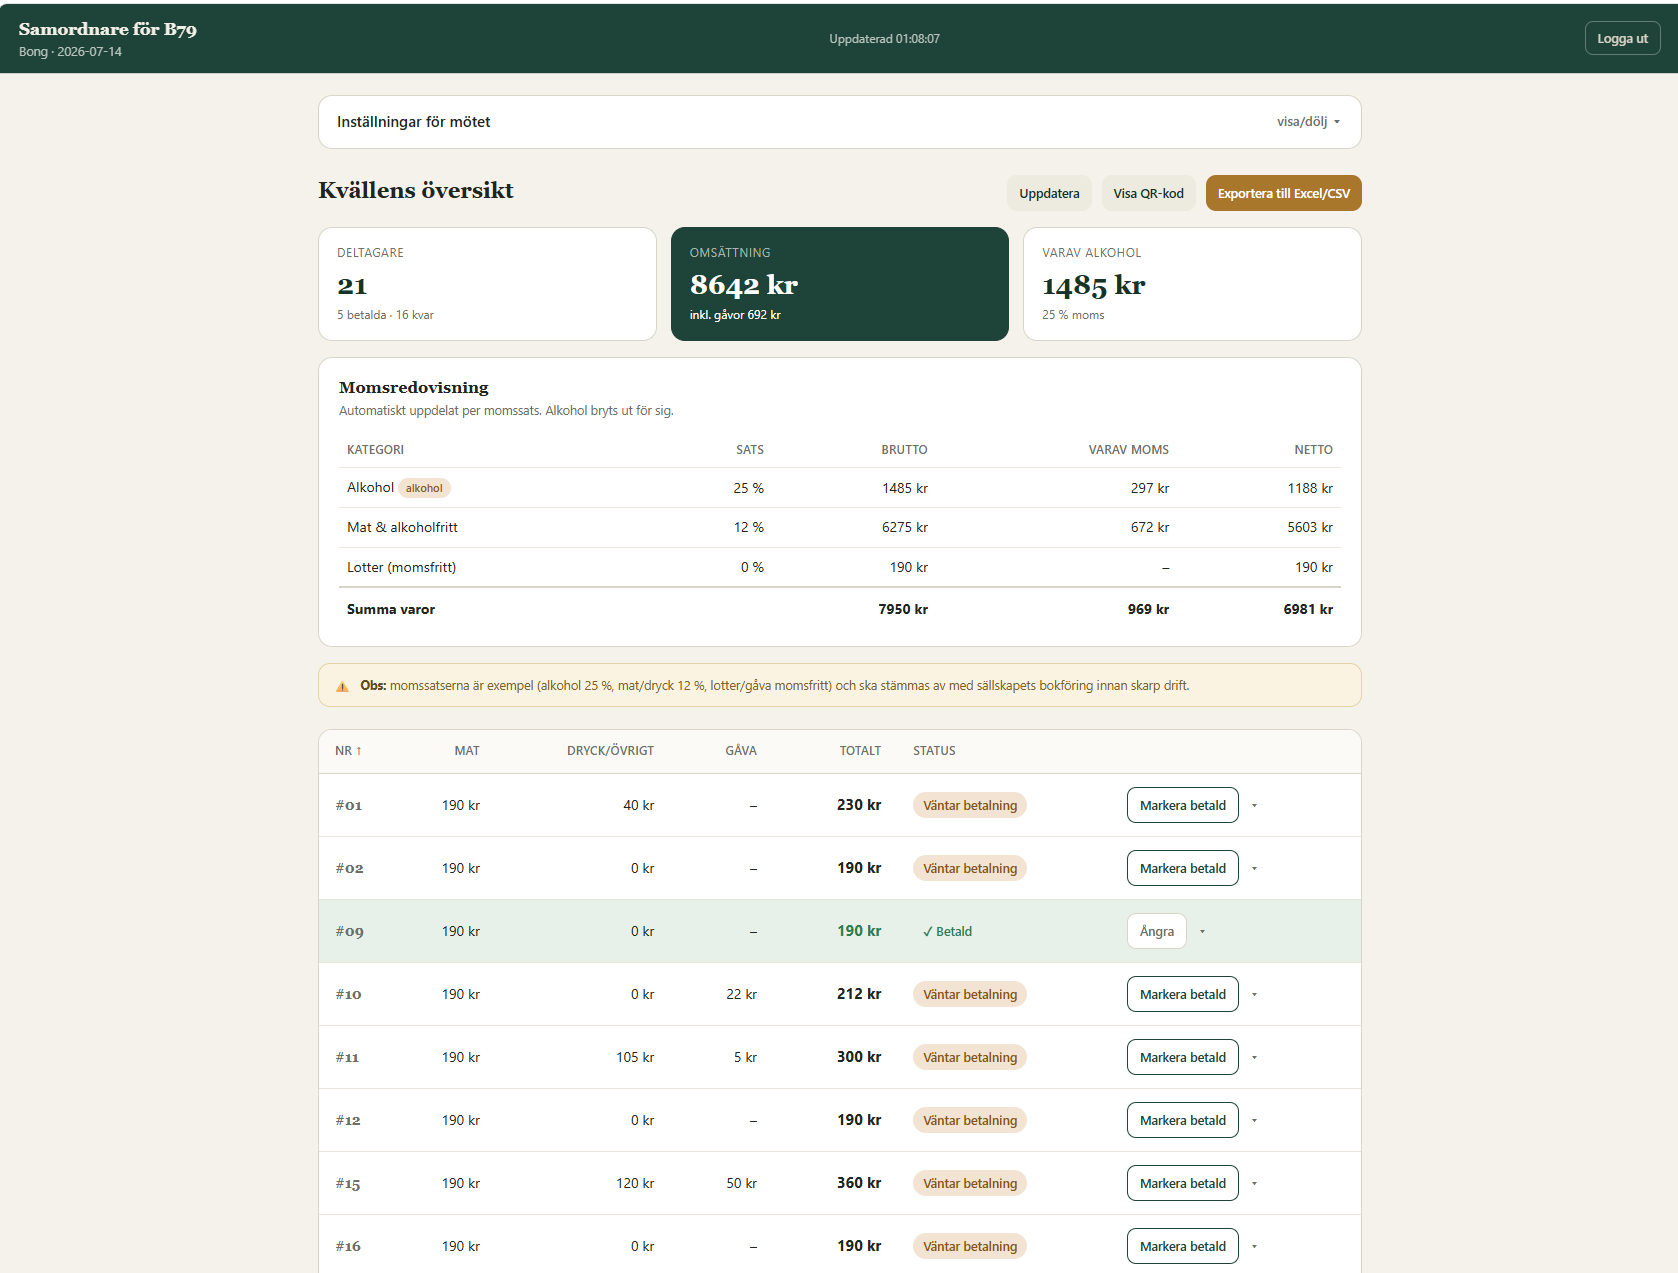Click the 22 kr gåva value in row #10
Image resolution: width=1678 pixels, height=1273 pixels.
[x=741, y=994]
